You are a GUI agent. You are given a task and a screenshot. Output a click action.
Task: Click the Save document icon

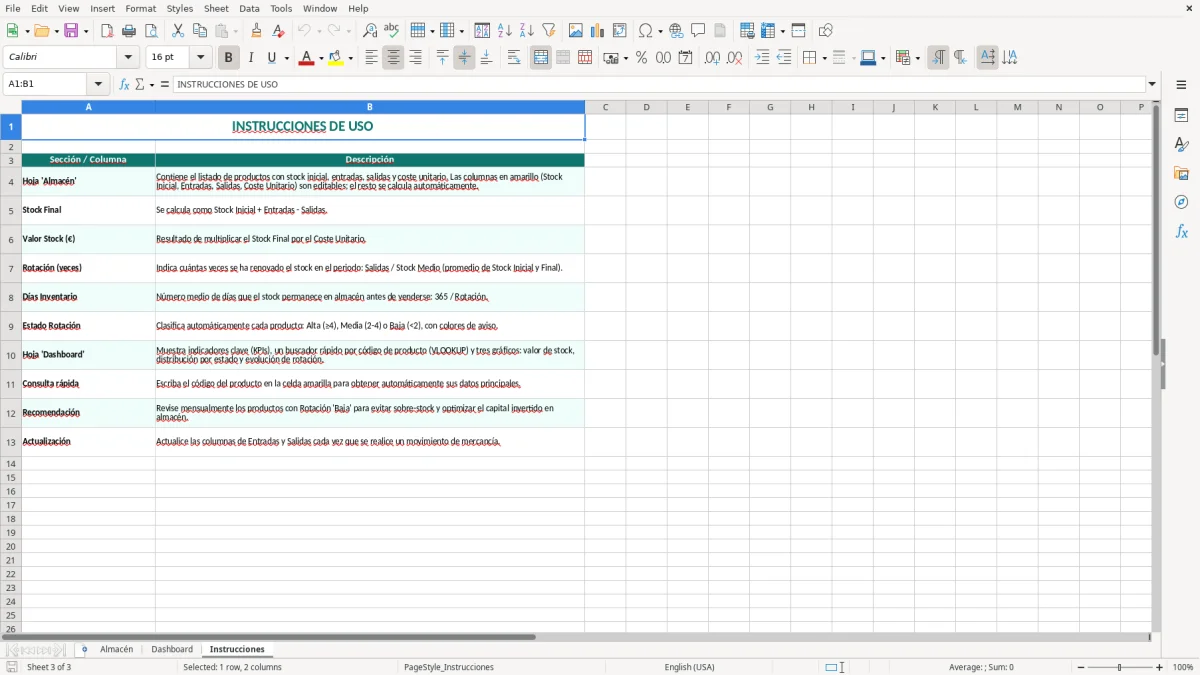click(71, 31)
